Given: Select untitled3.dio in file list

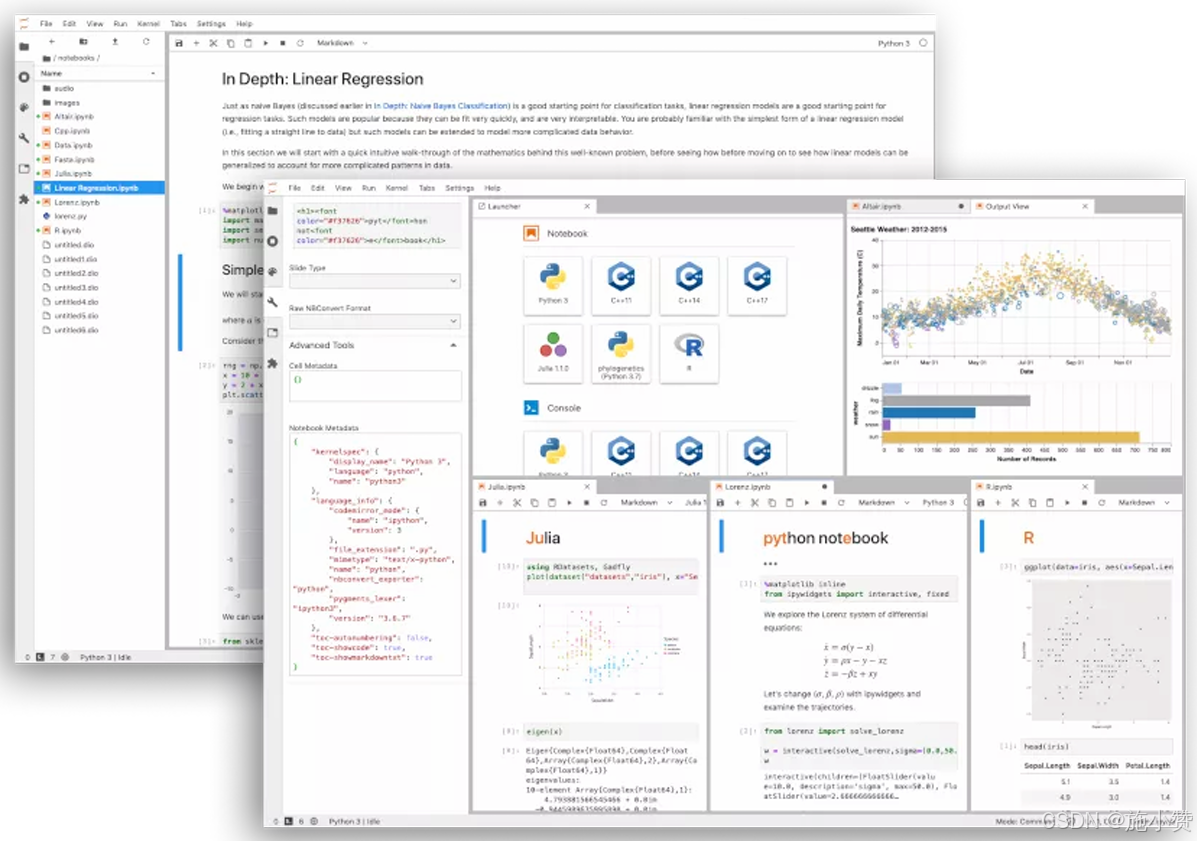Looking at the screenshot, I should pos(99,288).
